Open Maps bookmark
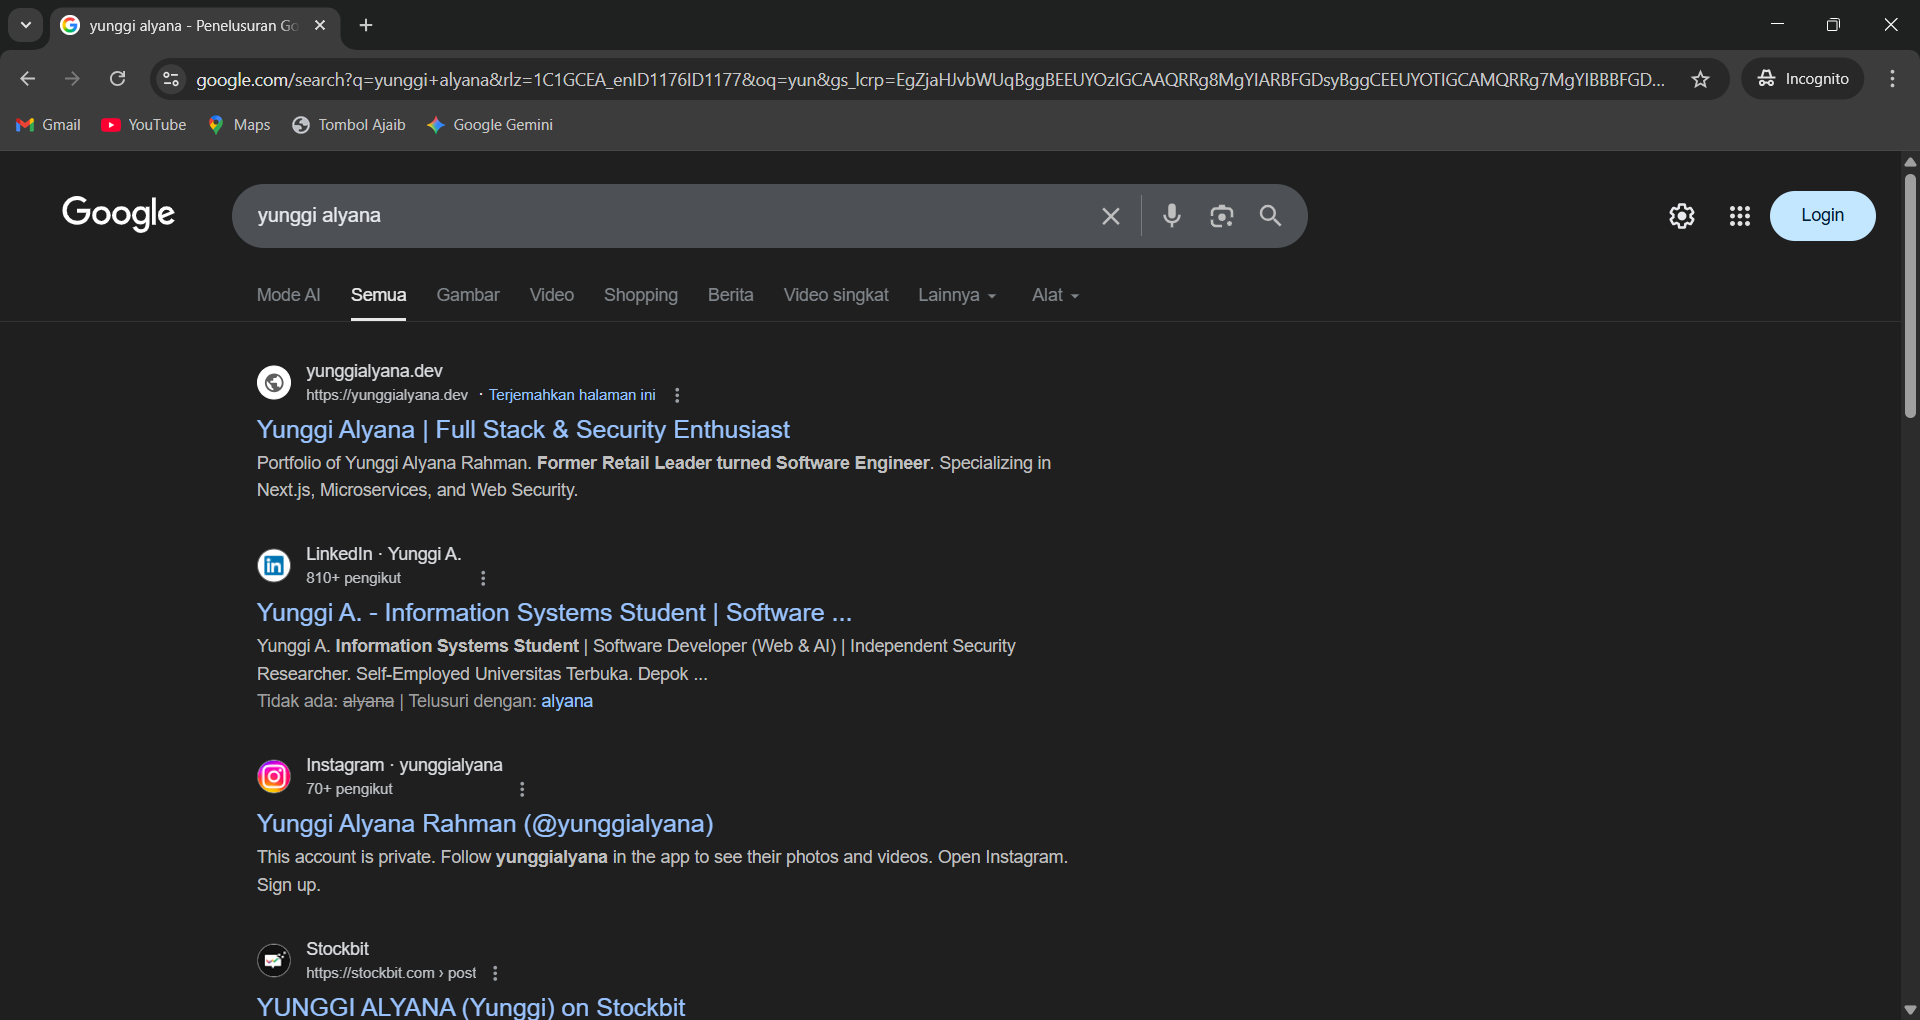This screenshot has width=1920, height=1020. (x=239, y=125)
